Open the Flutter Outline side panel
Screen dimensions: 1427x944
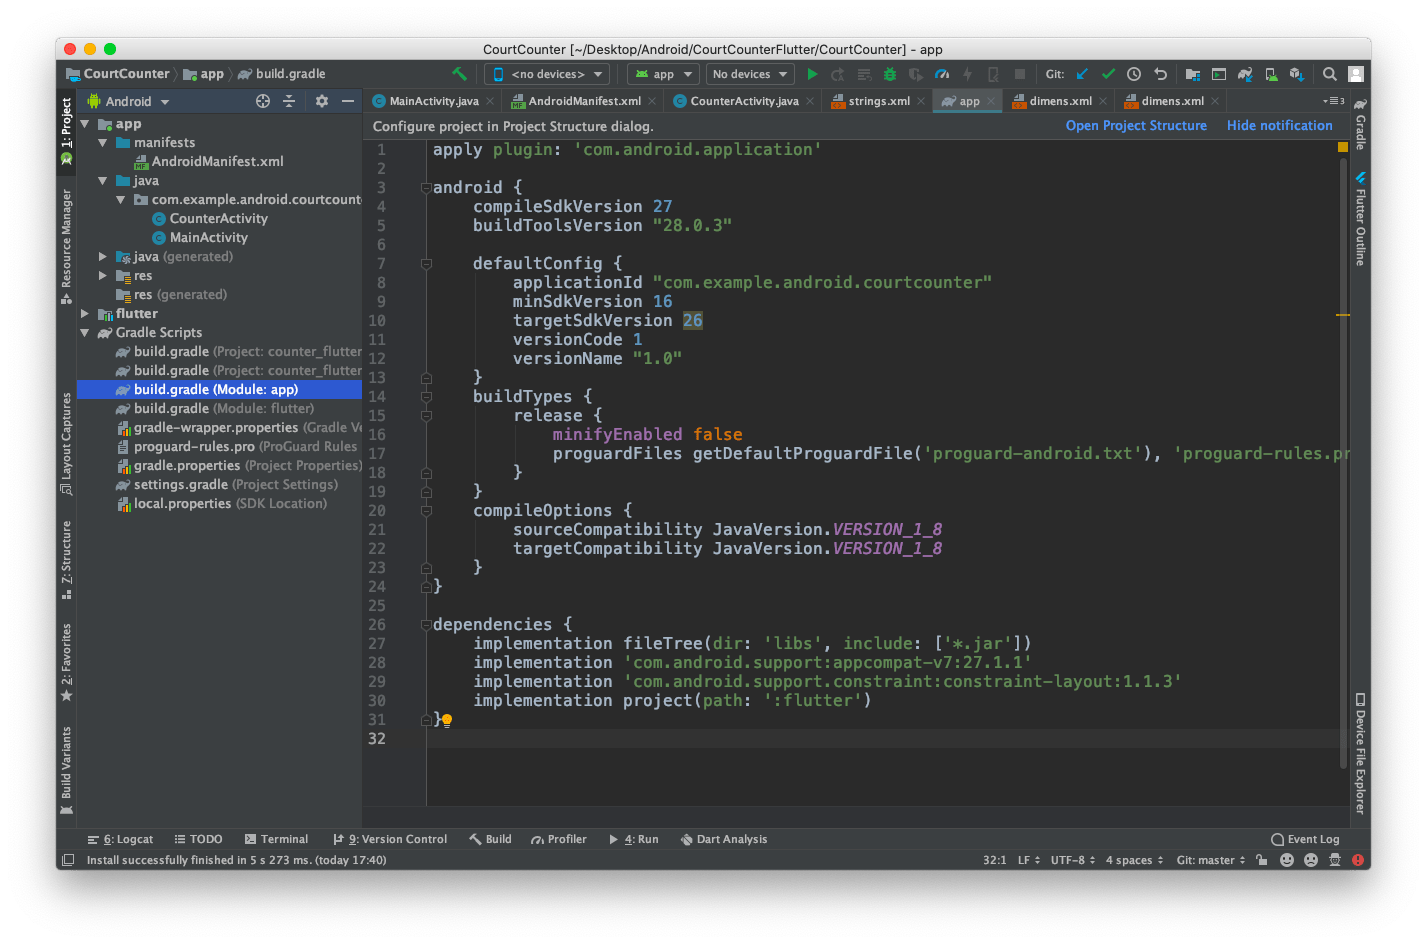tap(1360, 219)
